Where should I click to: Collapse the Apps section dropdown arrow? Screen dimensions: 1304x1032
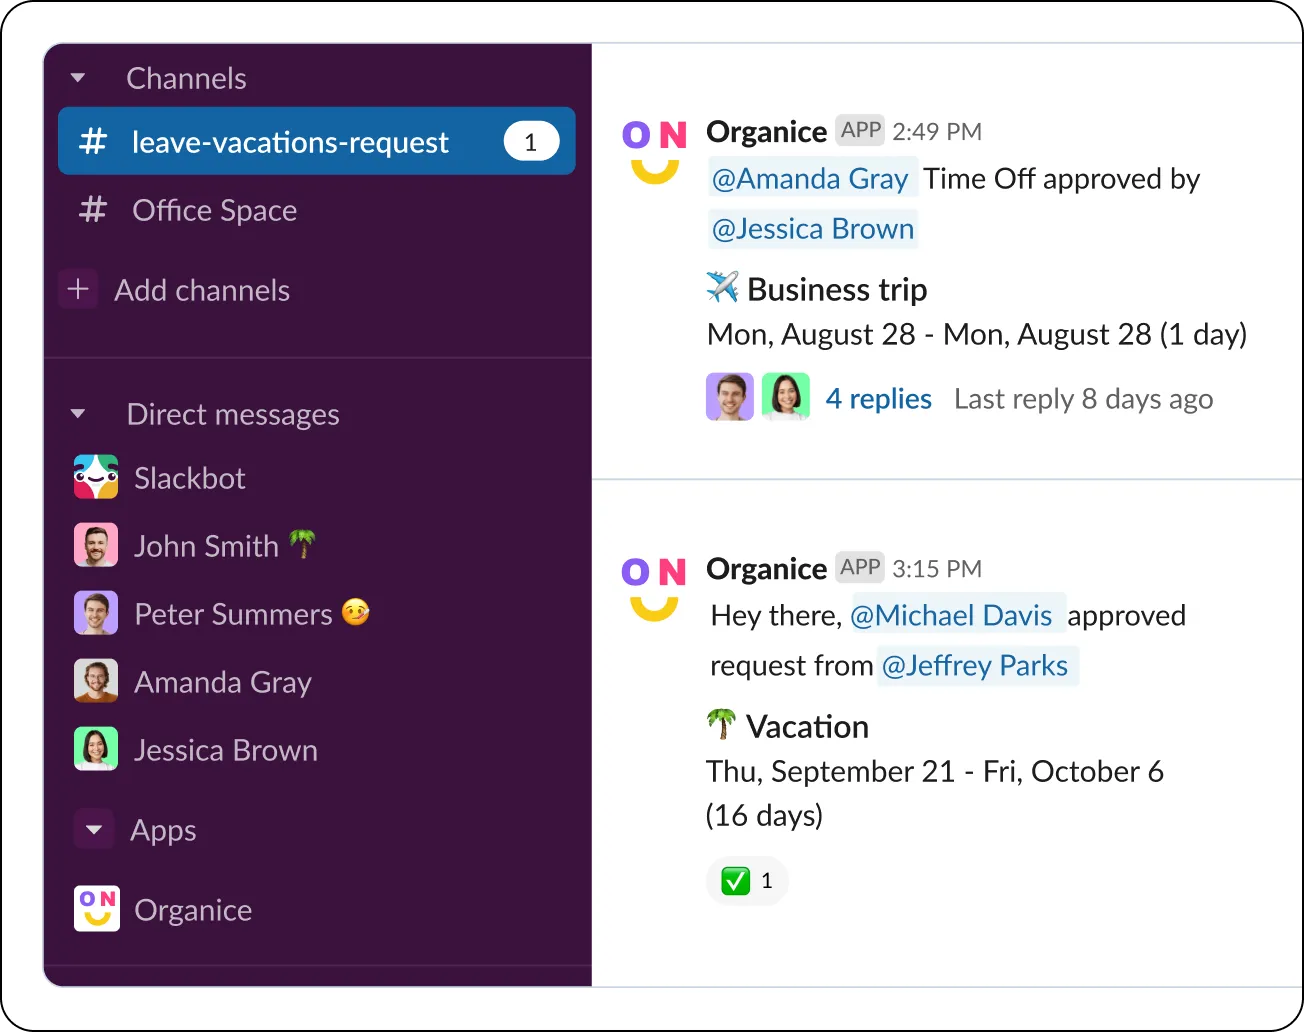(x=94, y=829)
